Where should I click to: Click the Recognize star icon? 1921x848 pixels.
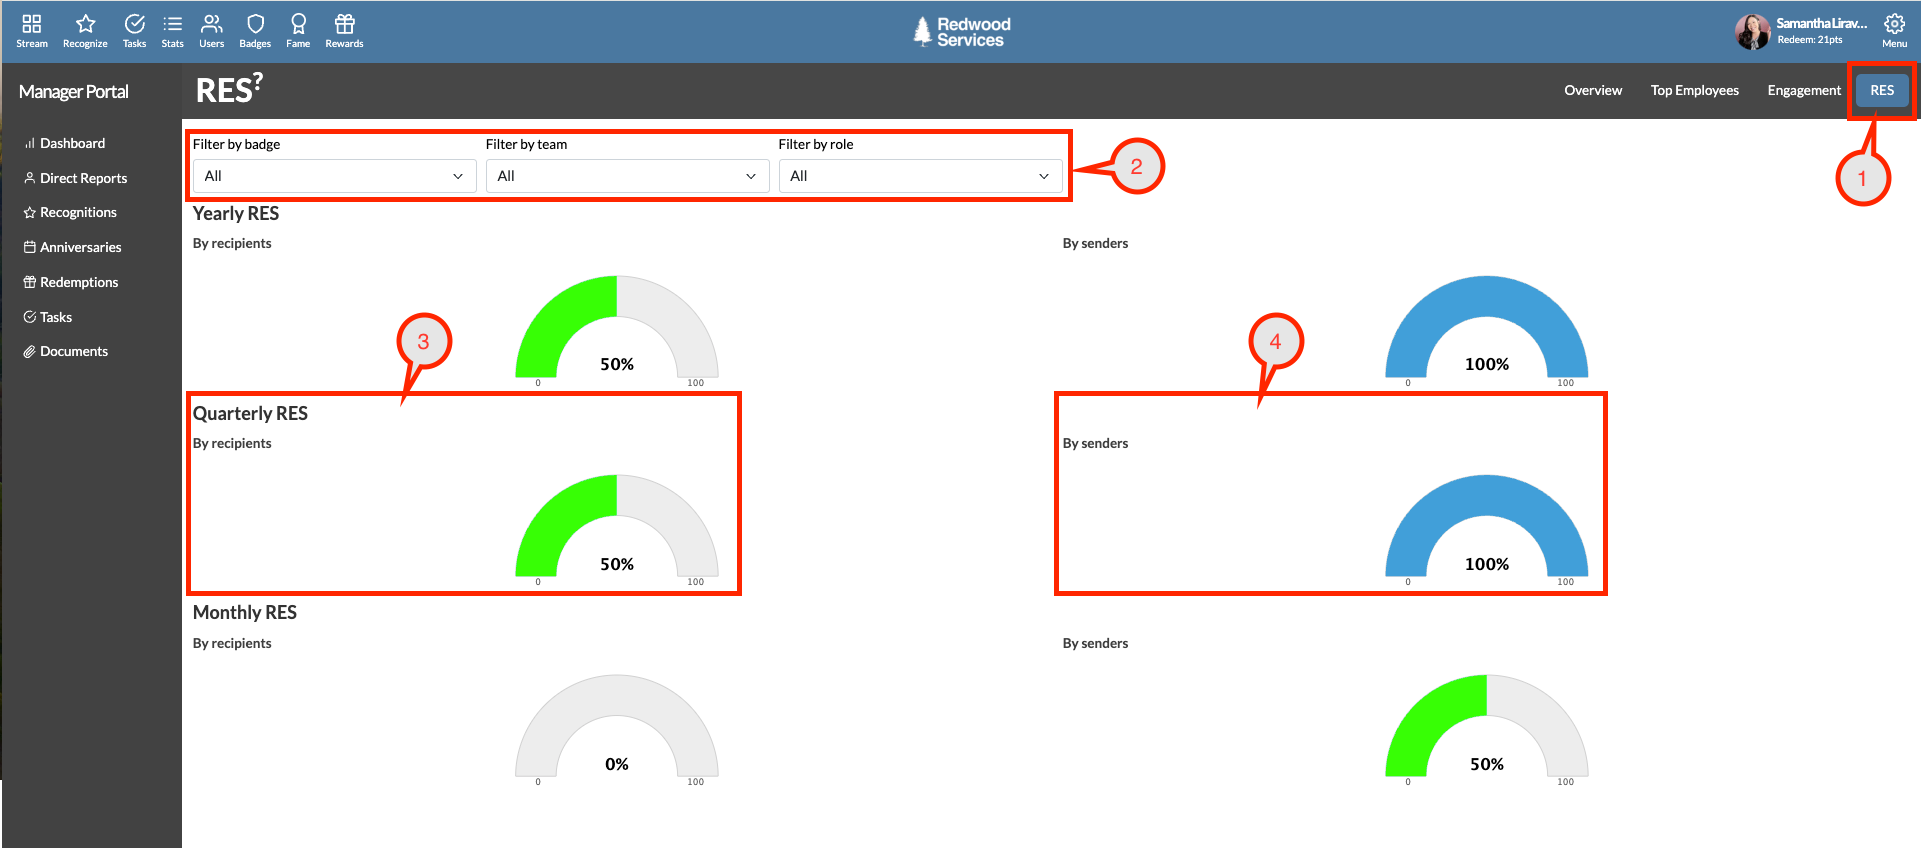click(85, 31)
